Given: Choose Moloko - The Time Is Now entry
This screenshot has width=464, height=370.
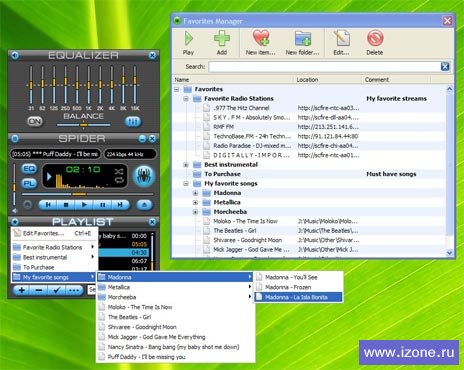Looking at the screenshot, I should tap(175, 307).
